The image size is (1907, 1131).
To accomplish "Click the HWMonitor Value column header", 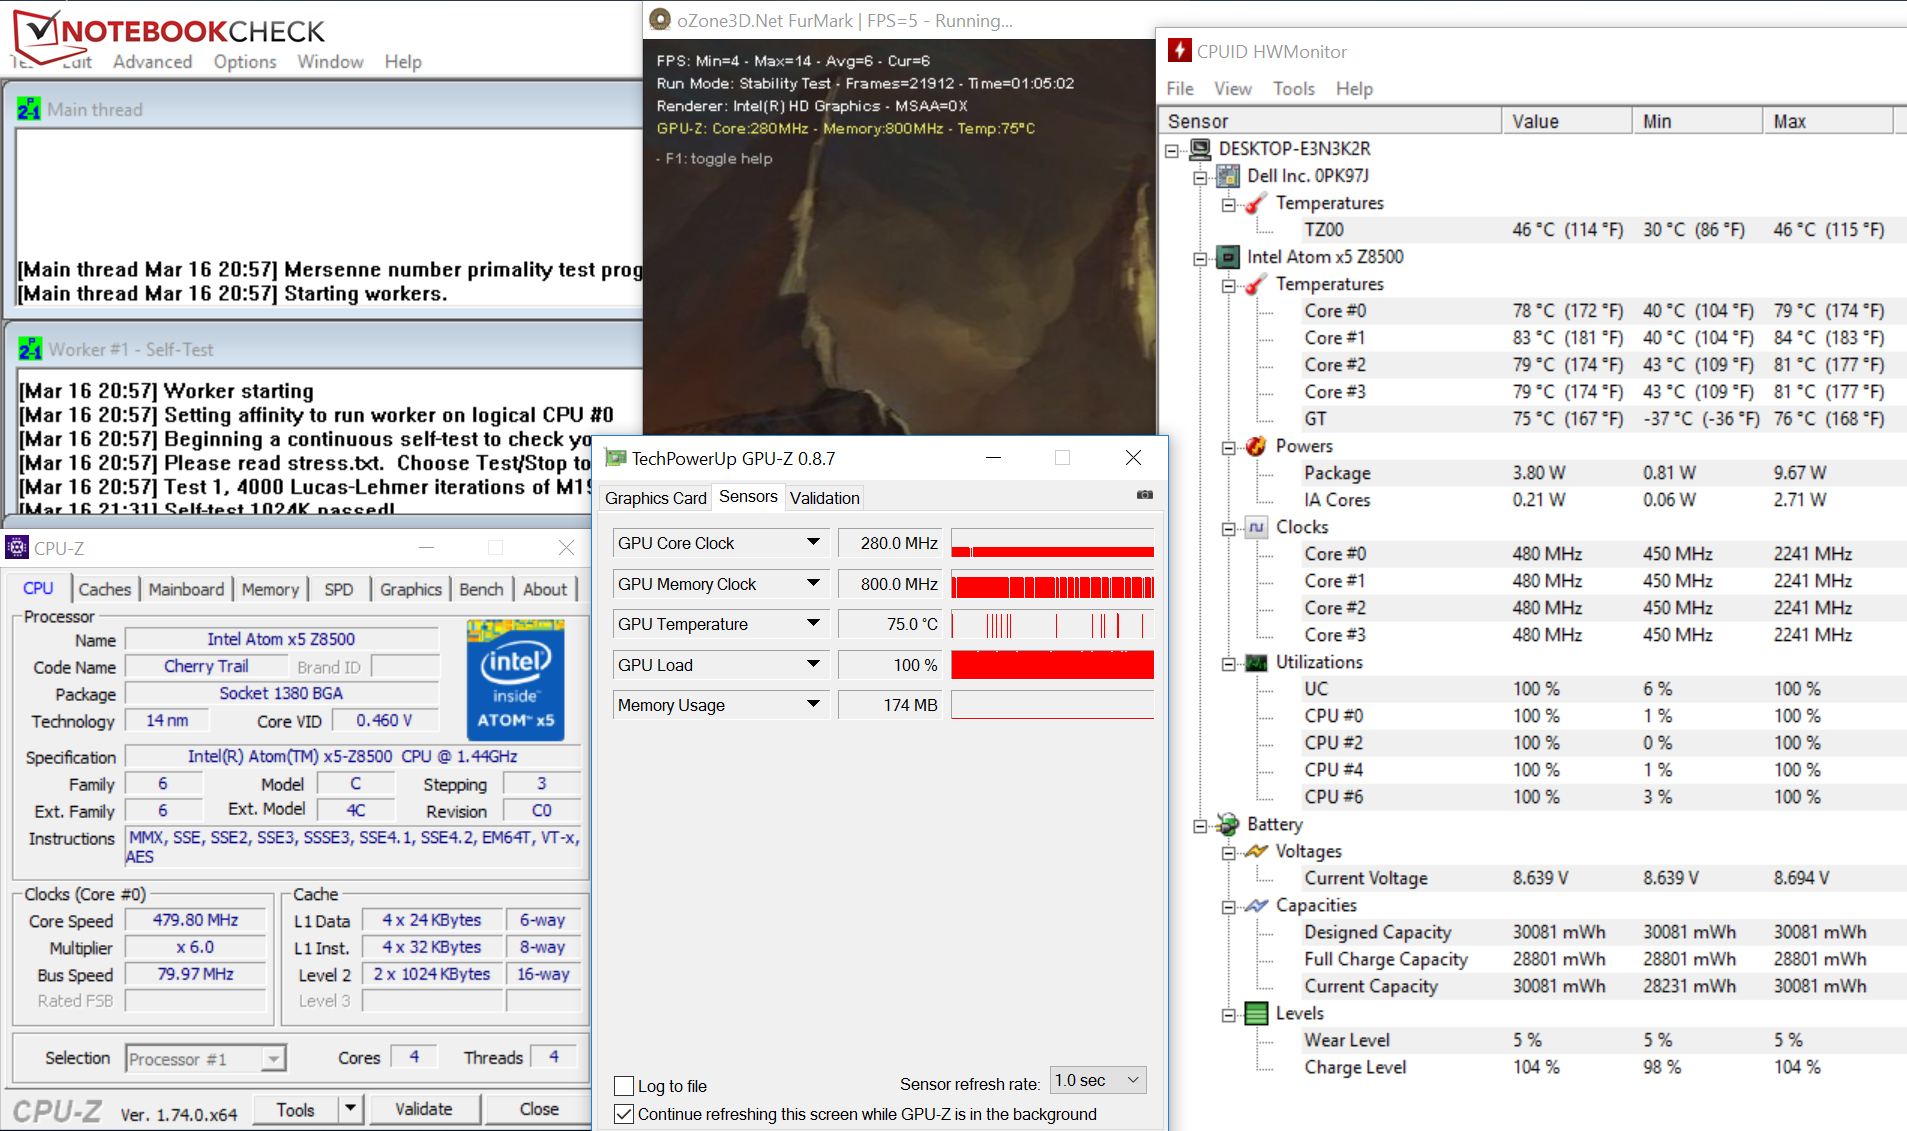I will [1567, 121].
